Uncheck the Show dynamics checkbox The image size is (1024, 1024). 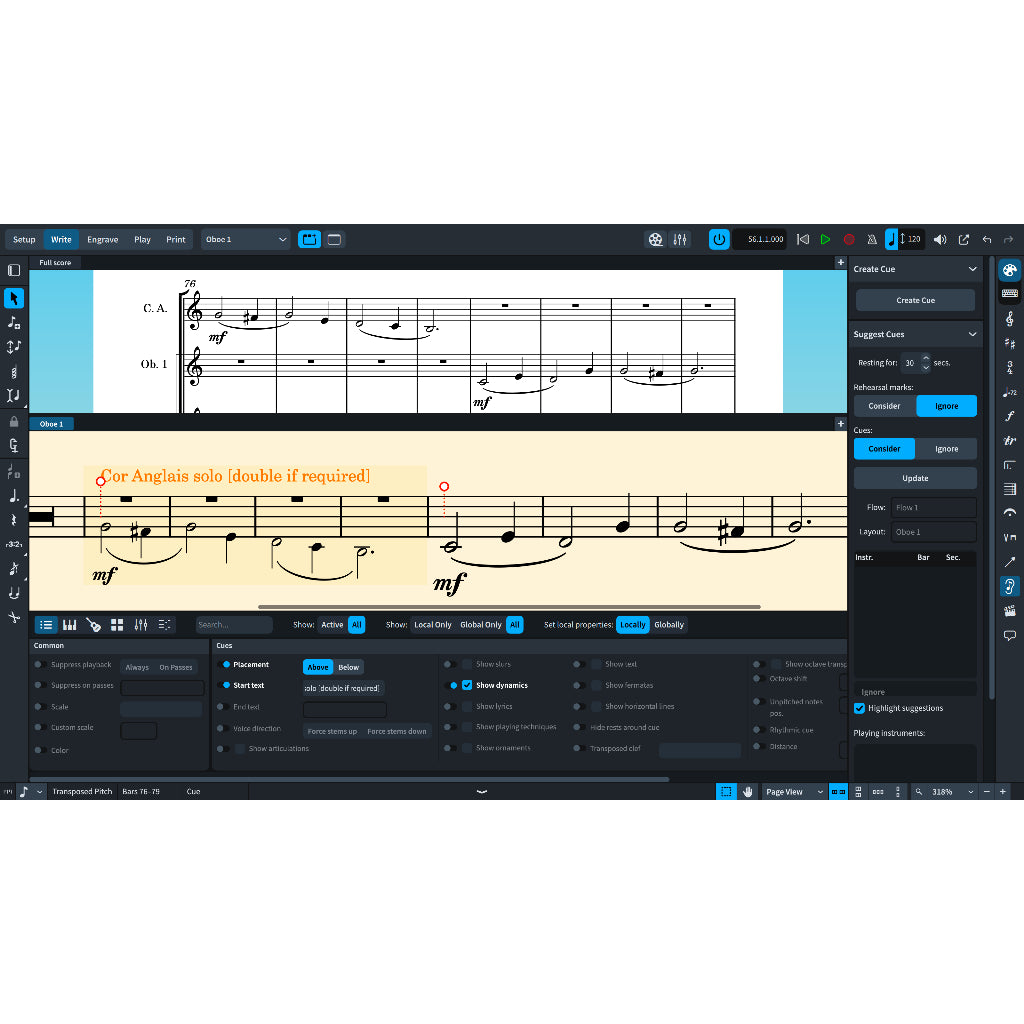(x=469, y=685)
